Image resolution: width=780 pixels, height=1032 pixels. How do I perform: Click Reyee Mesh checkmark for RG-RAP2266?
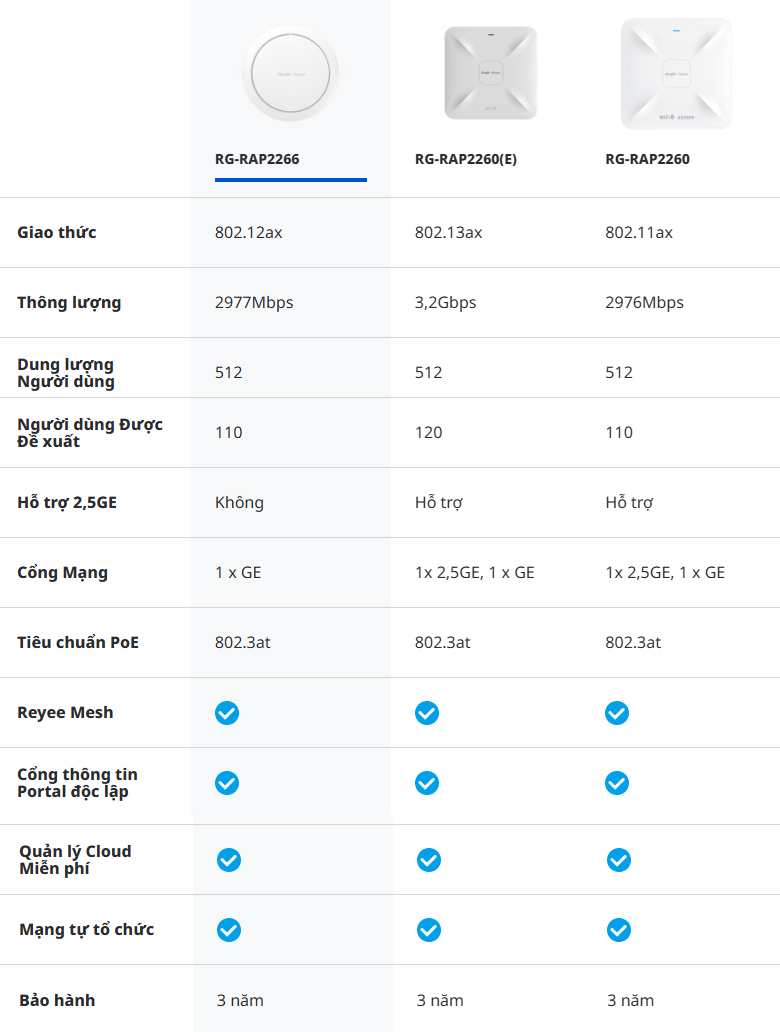click(x=227, y=713)
